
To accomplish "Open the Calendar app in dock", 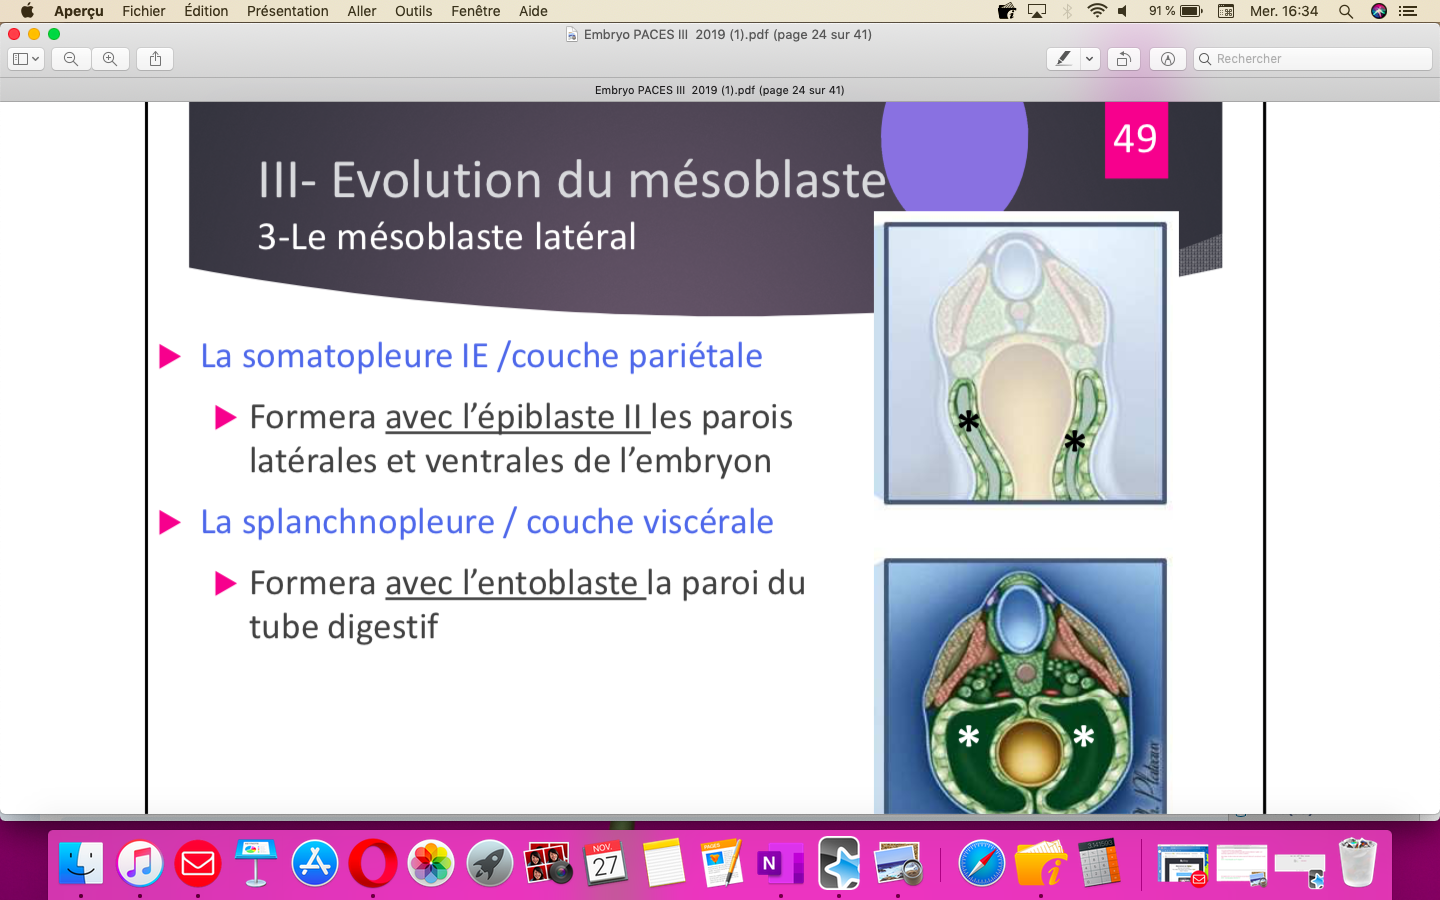I will click(606, 862).
